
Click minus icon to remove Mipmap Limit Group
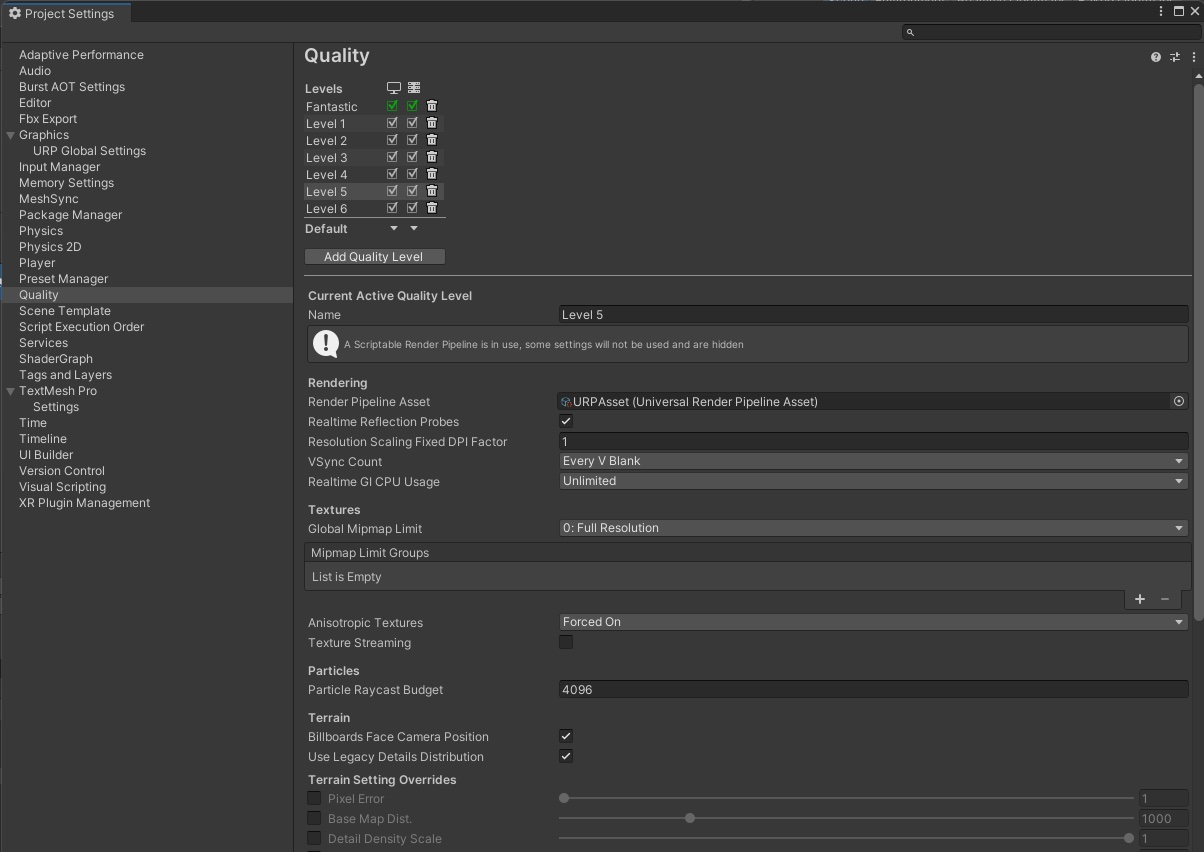tap(1165, 599)
